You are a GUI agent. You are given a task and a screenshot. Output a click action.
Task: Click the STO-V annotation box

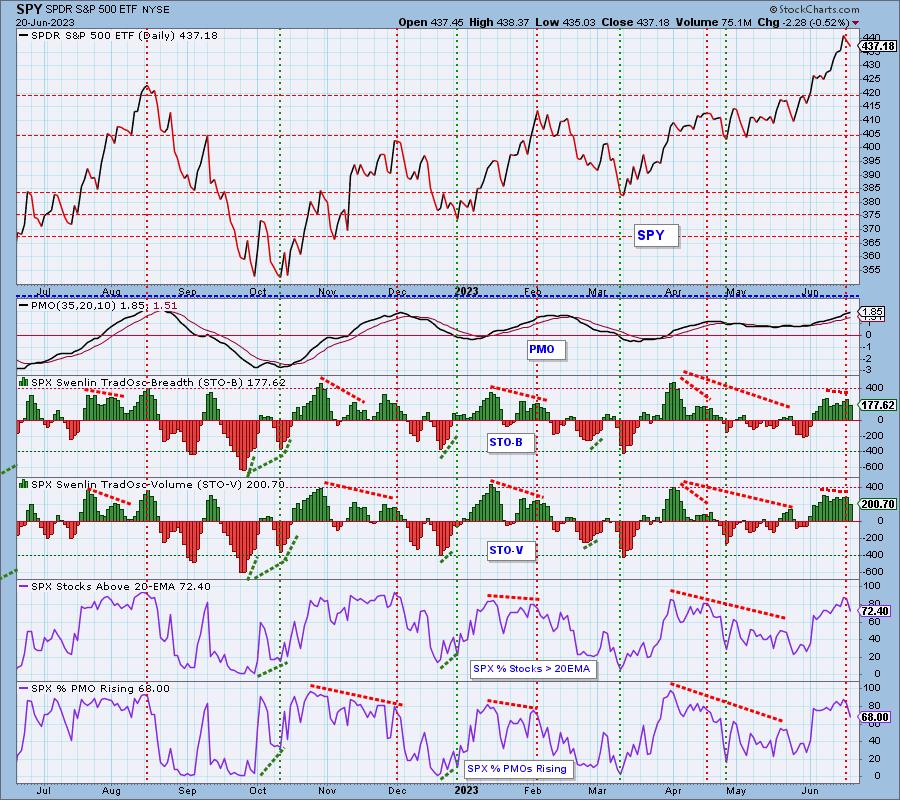click(511, 550)
